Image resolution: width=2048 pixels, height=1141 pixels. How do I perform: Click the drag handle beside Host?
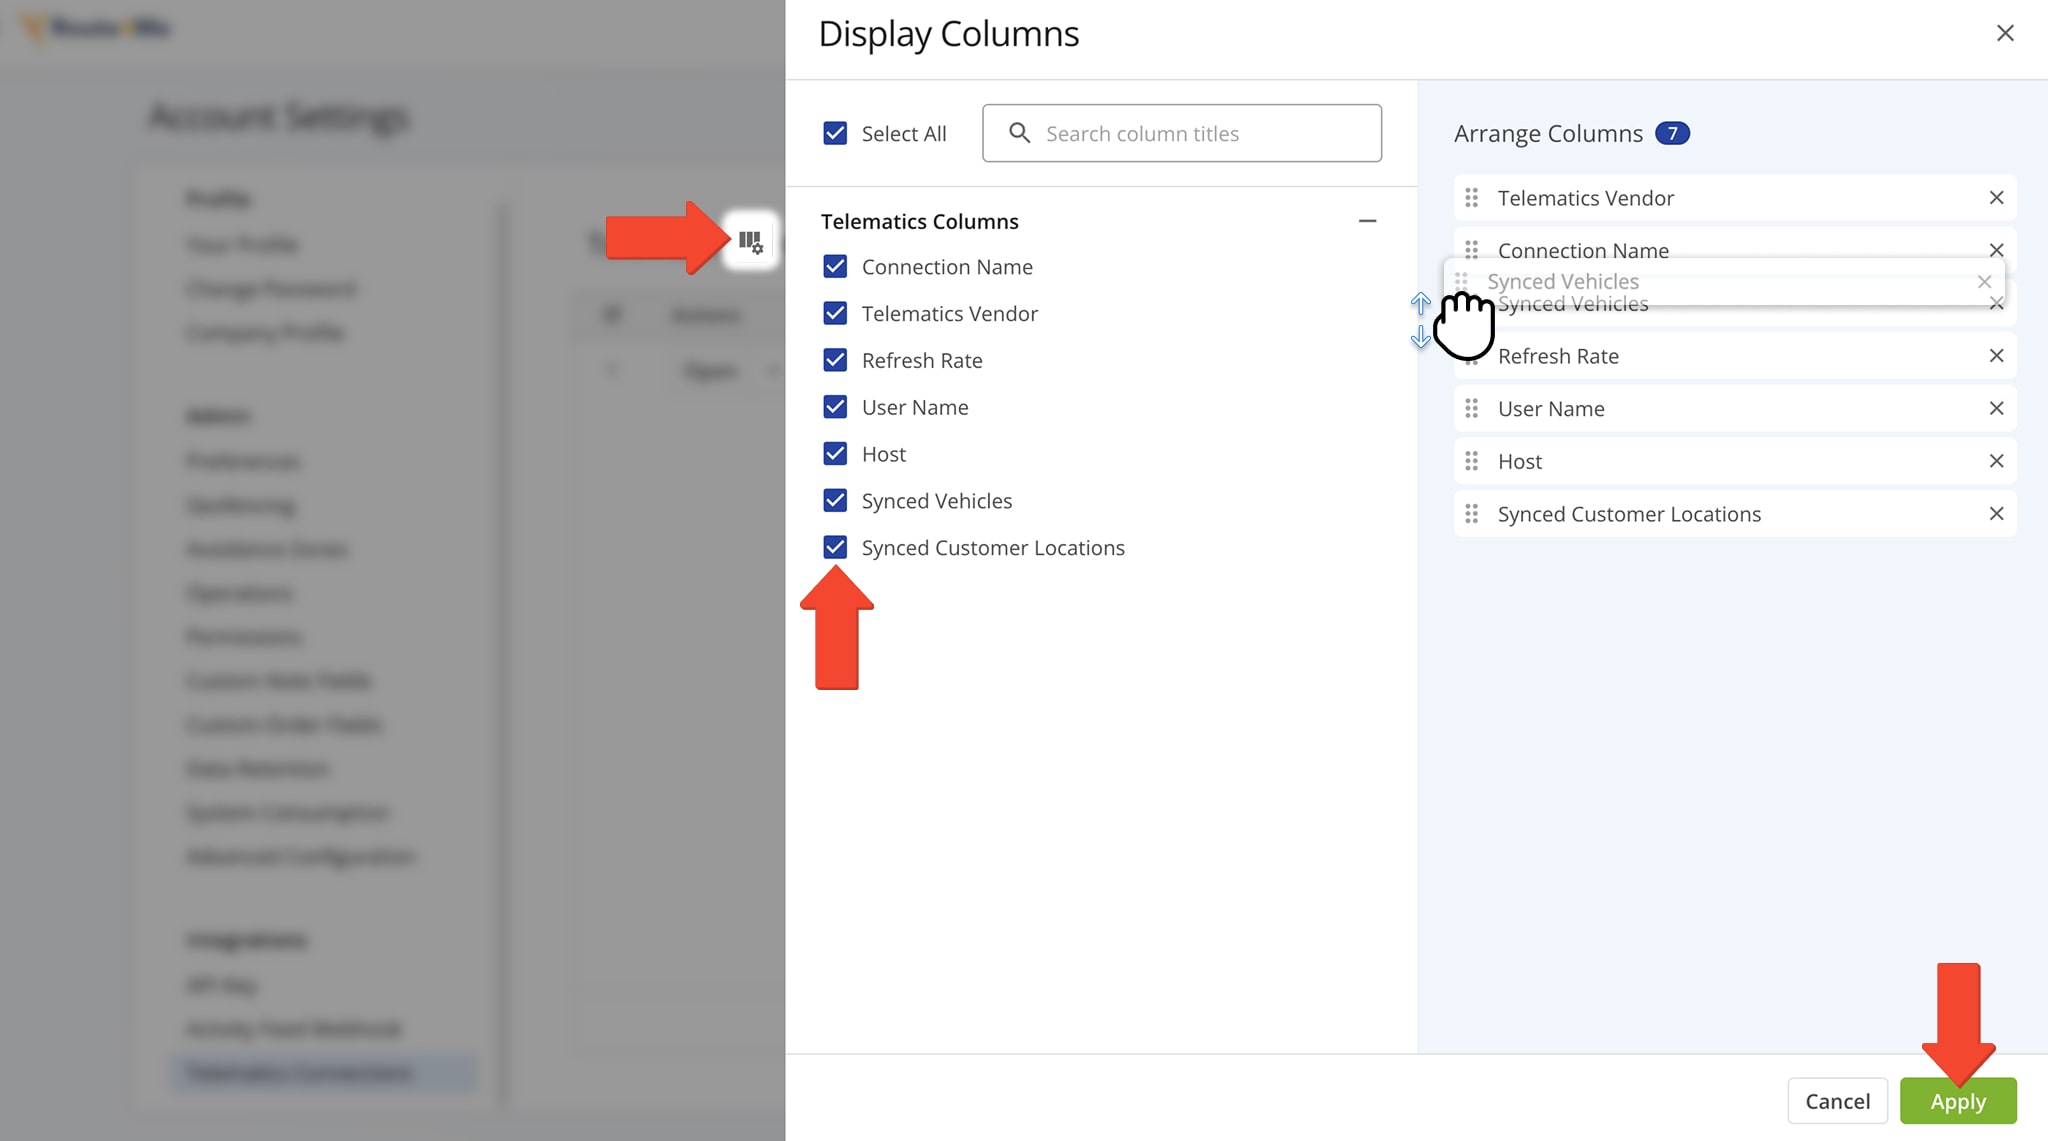click(x=1471, y=461)
